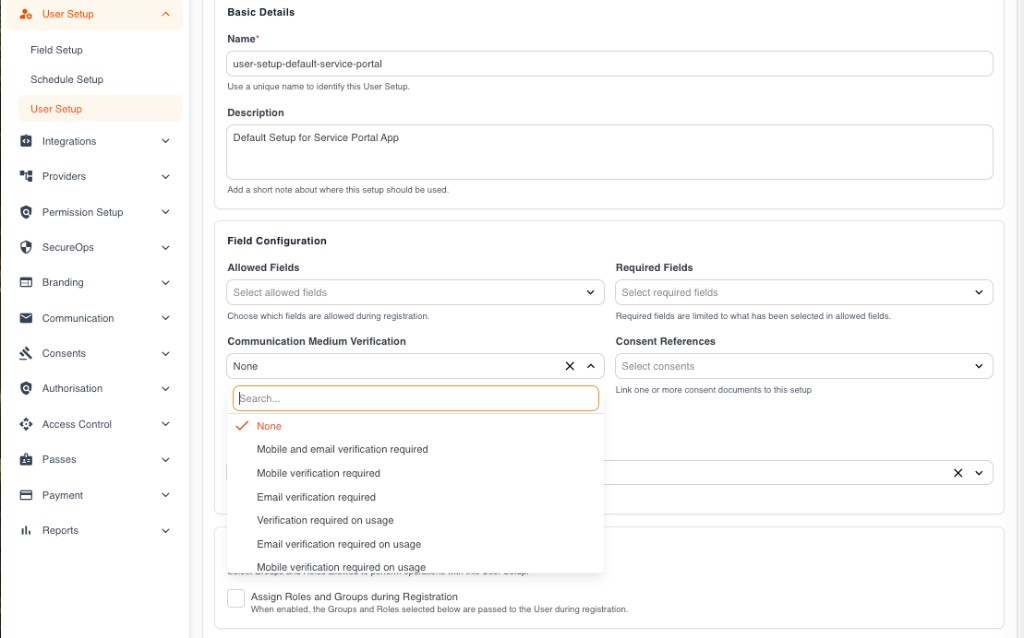Click the Authorisation sidebar icon
Screen dimensions: 1024x638
pyautogui.click(x=25, y=389)
